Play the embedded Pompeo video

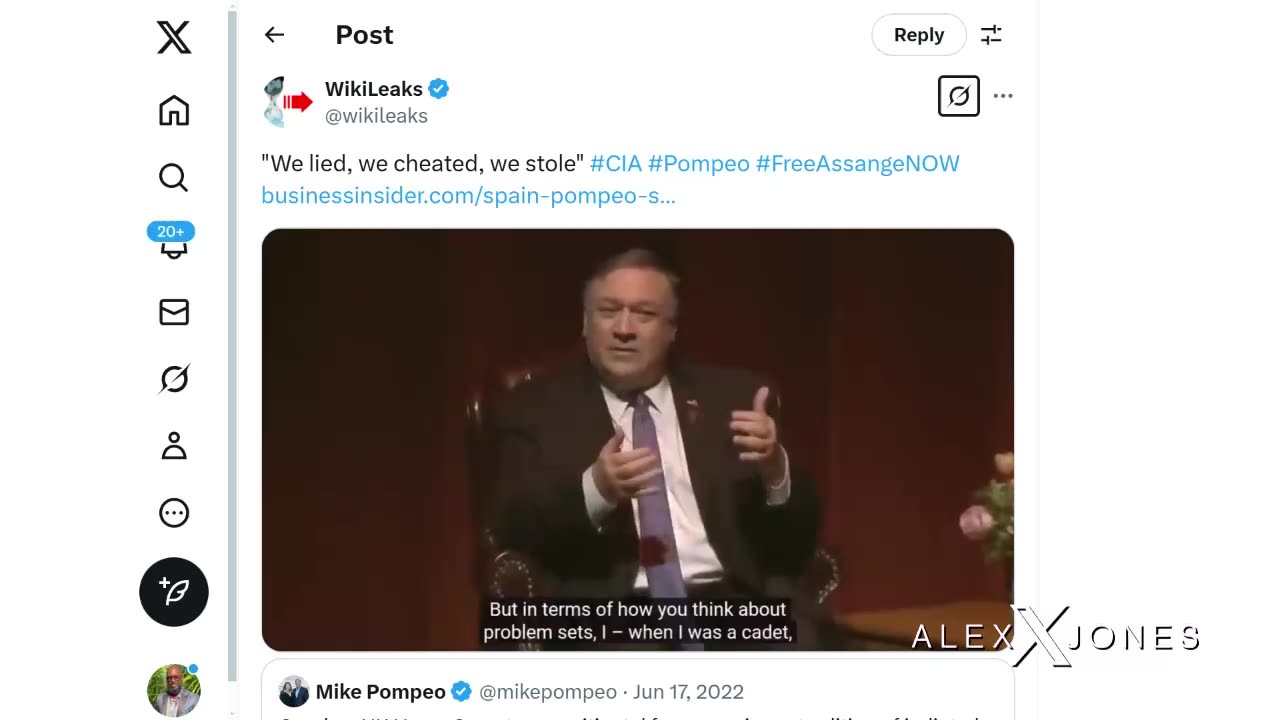pyautogui.click(x=638, y=440)
